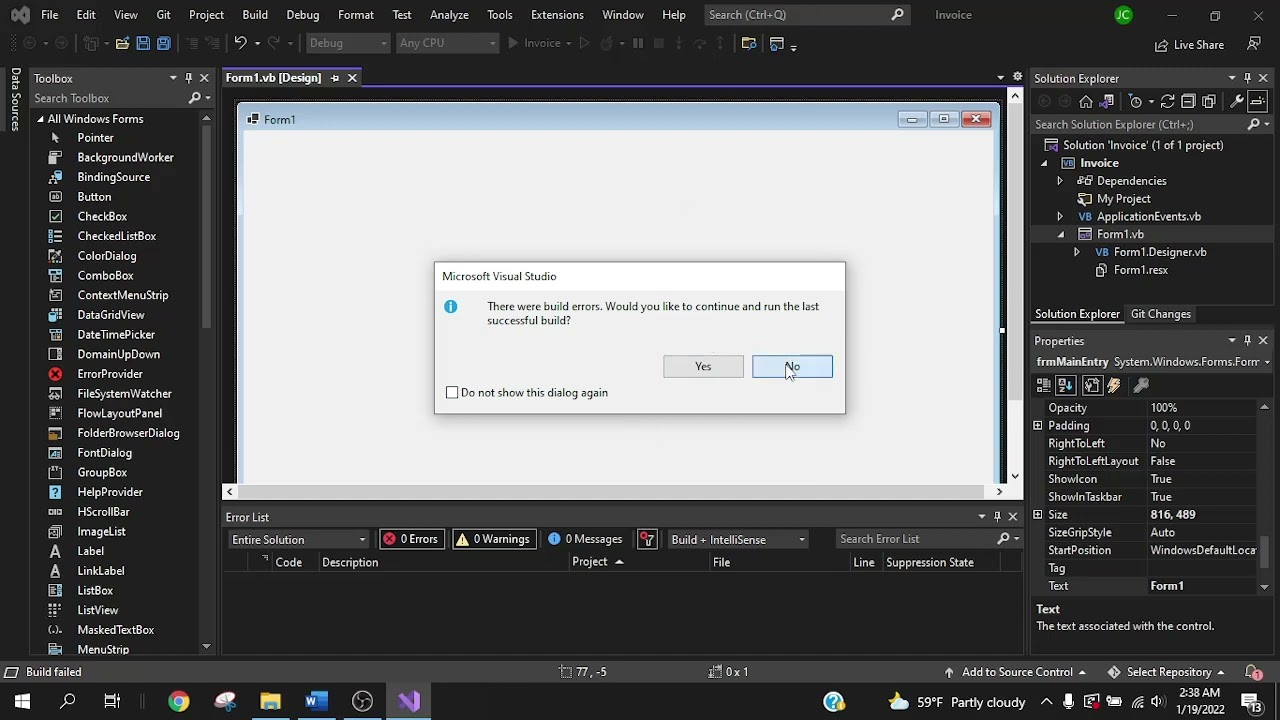
Task: Click the Save All icon in the toolbar
Action: (164, 44)
